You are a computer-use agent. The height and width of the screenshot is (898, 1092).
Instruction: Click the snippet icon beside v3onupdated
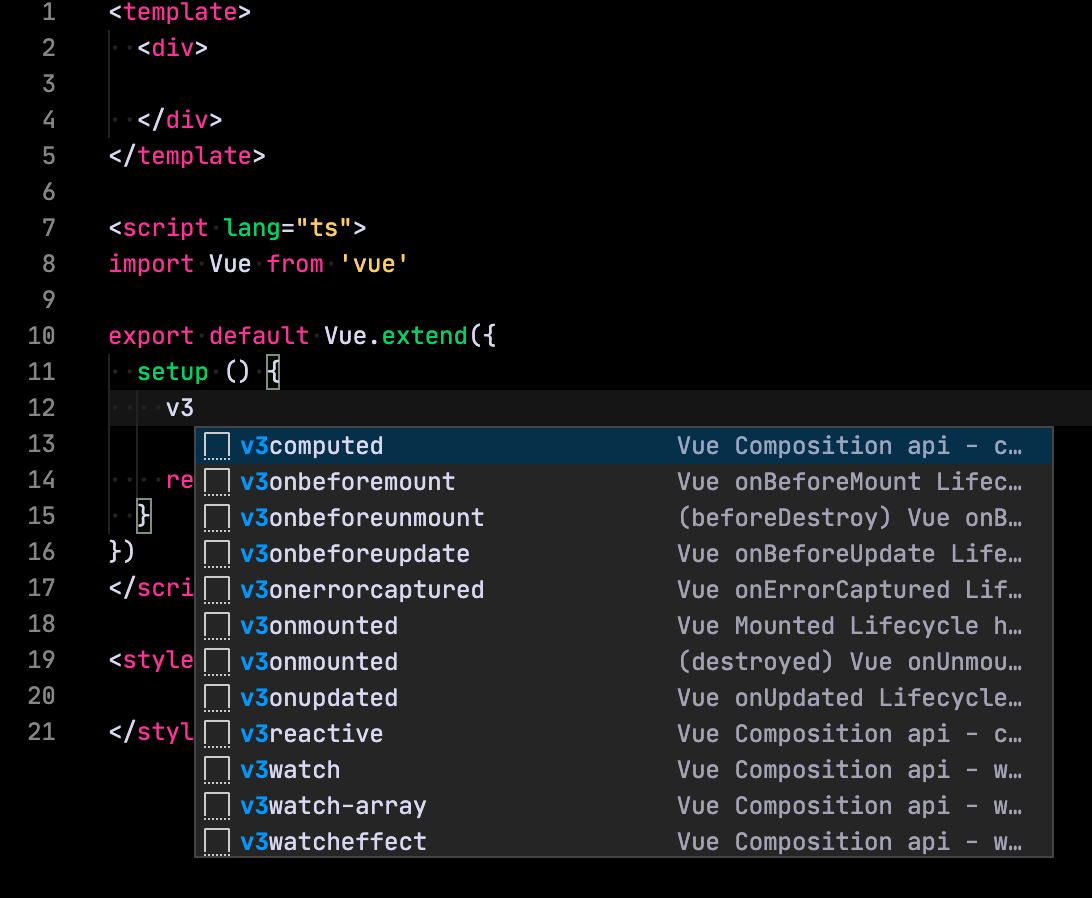(x=217, y=698)
